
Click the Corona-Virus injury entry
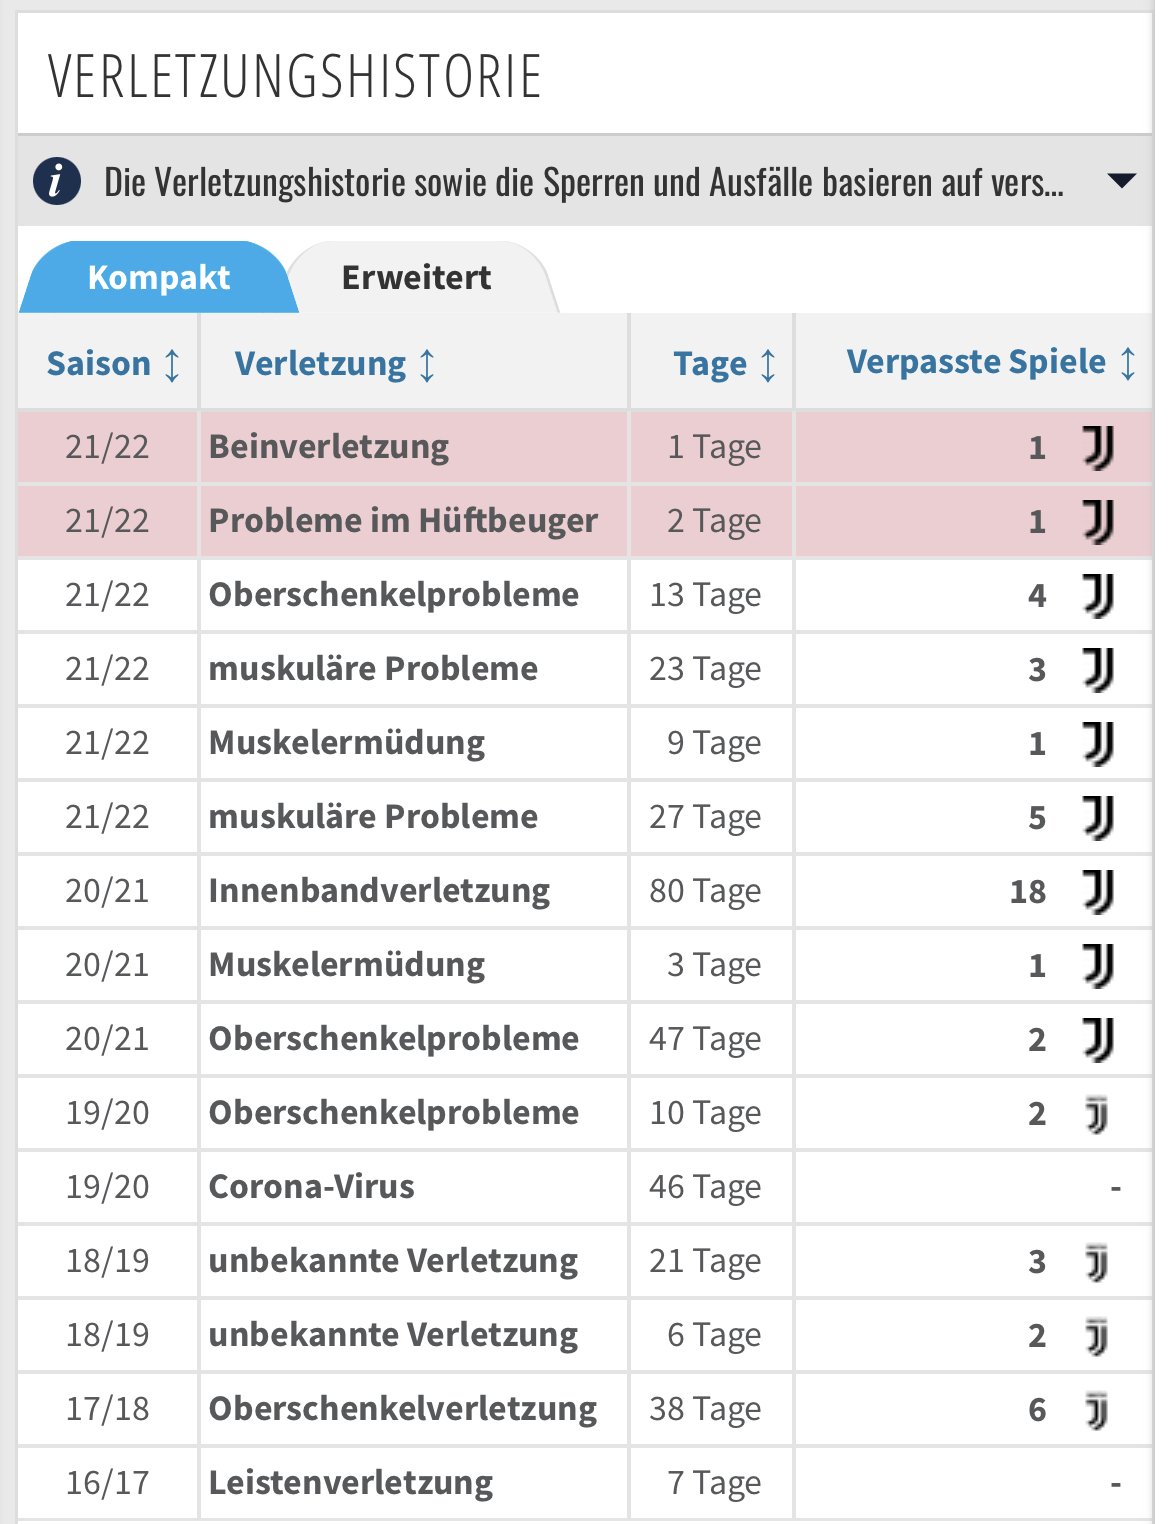coord(311,1186)
